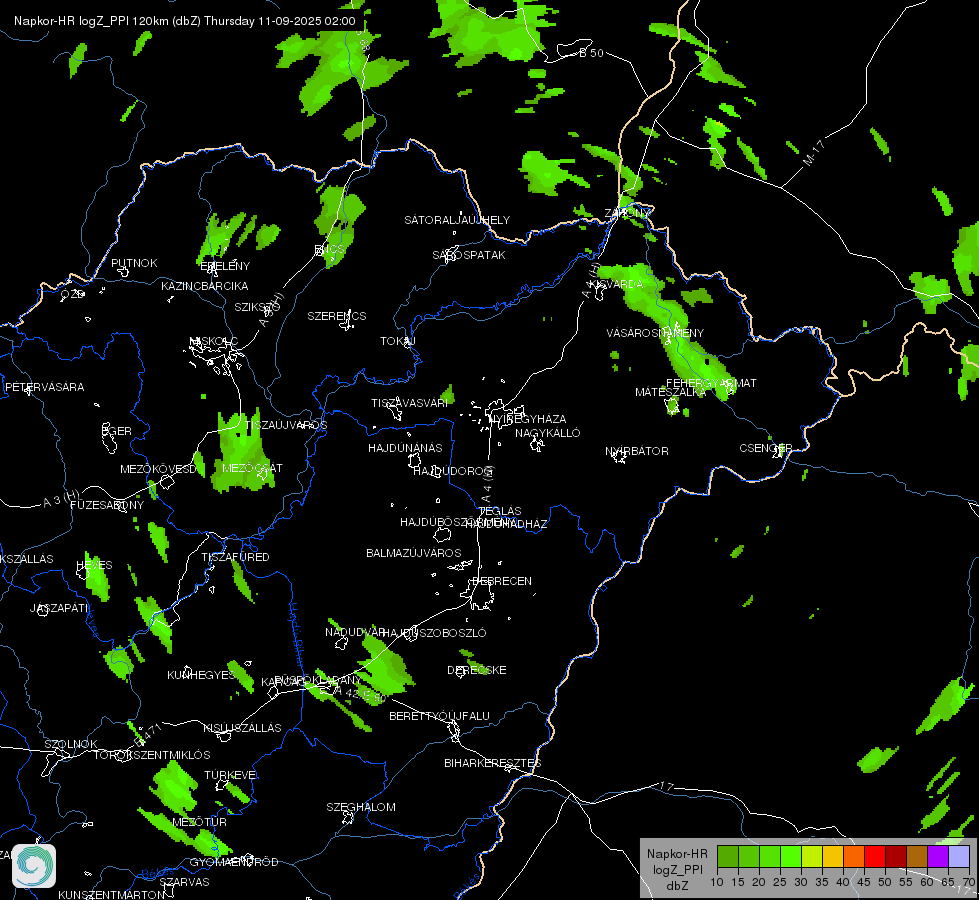Click the SZERENCS town label

pyautogui.click(x=337, y=316)
